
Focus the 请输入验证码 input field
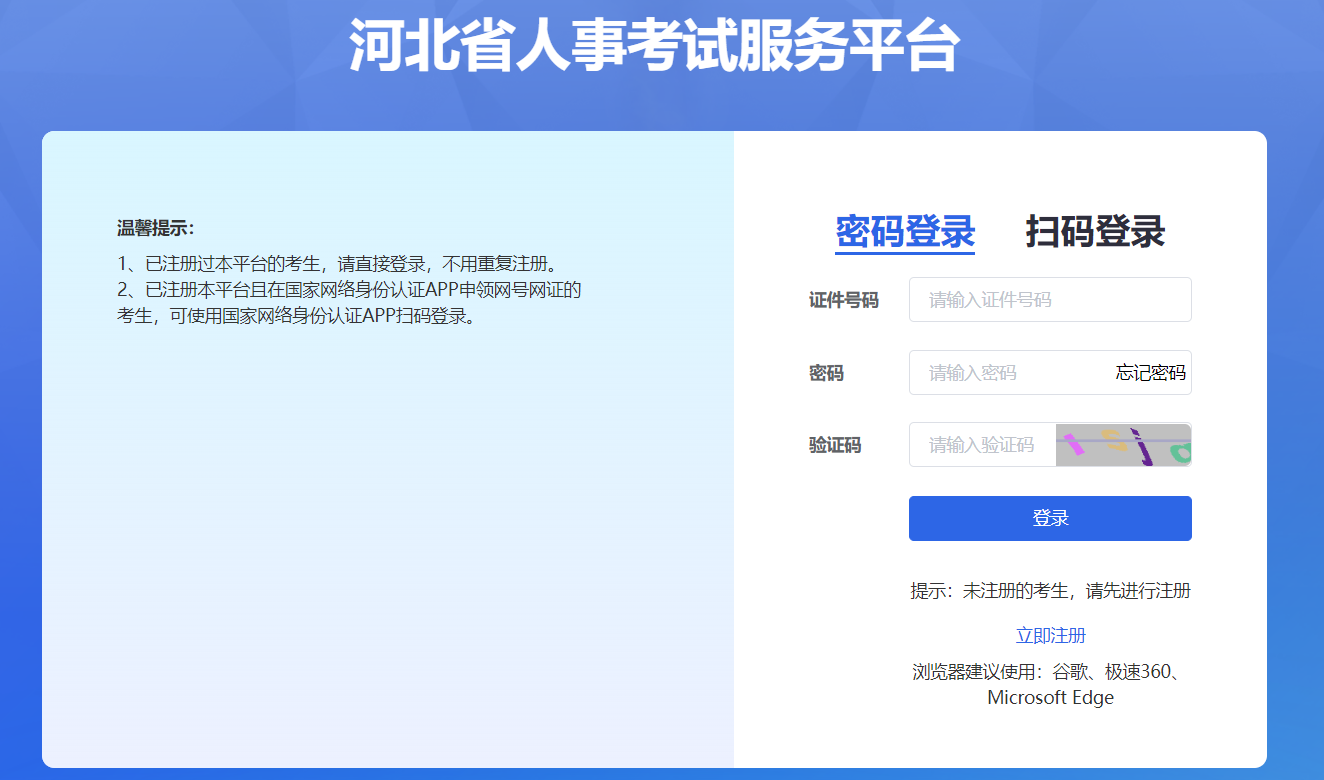click(x=981, y=445)
